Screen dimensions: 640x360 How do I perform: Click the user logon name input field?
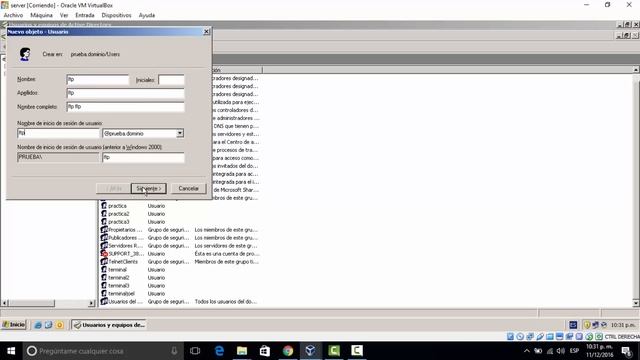[58, 133]
